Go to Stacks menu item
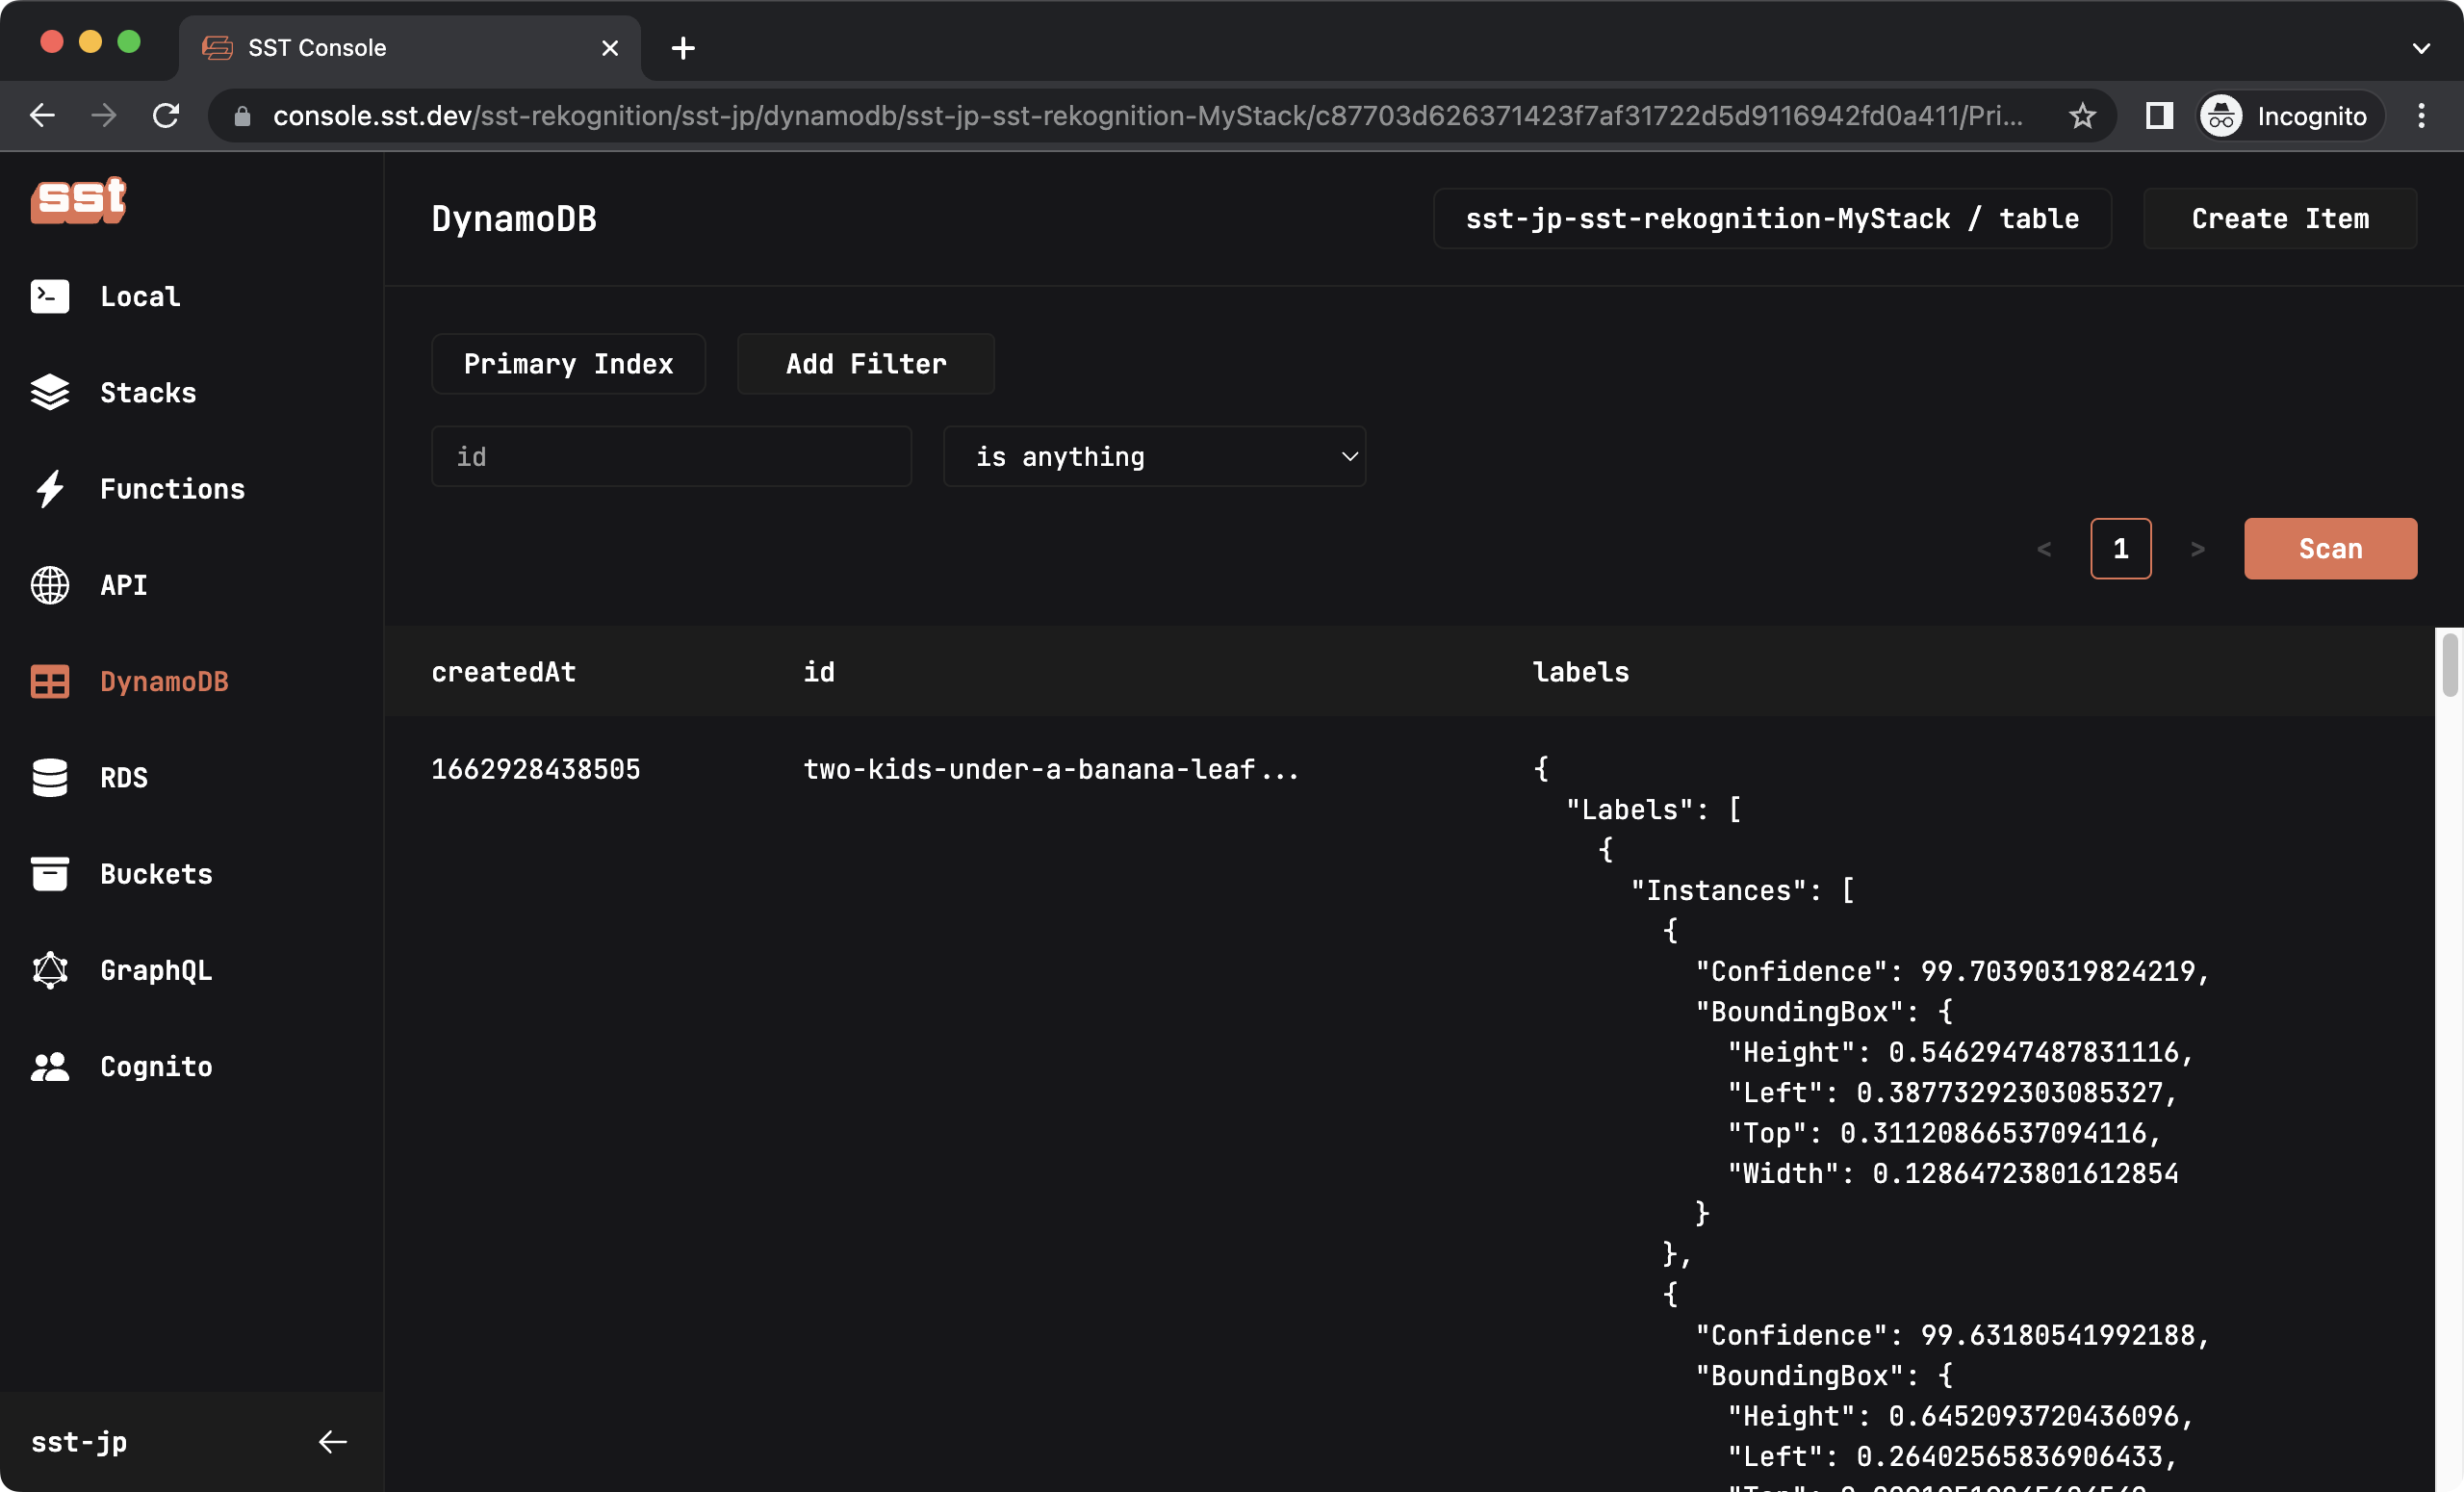 (x=148, y=392)
